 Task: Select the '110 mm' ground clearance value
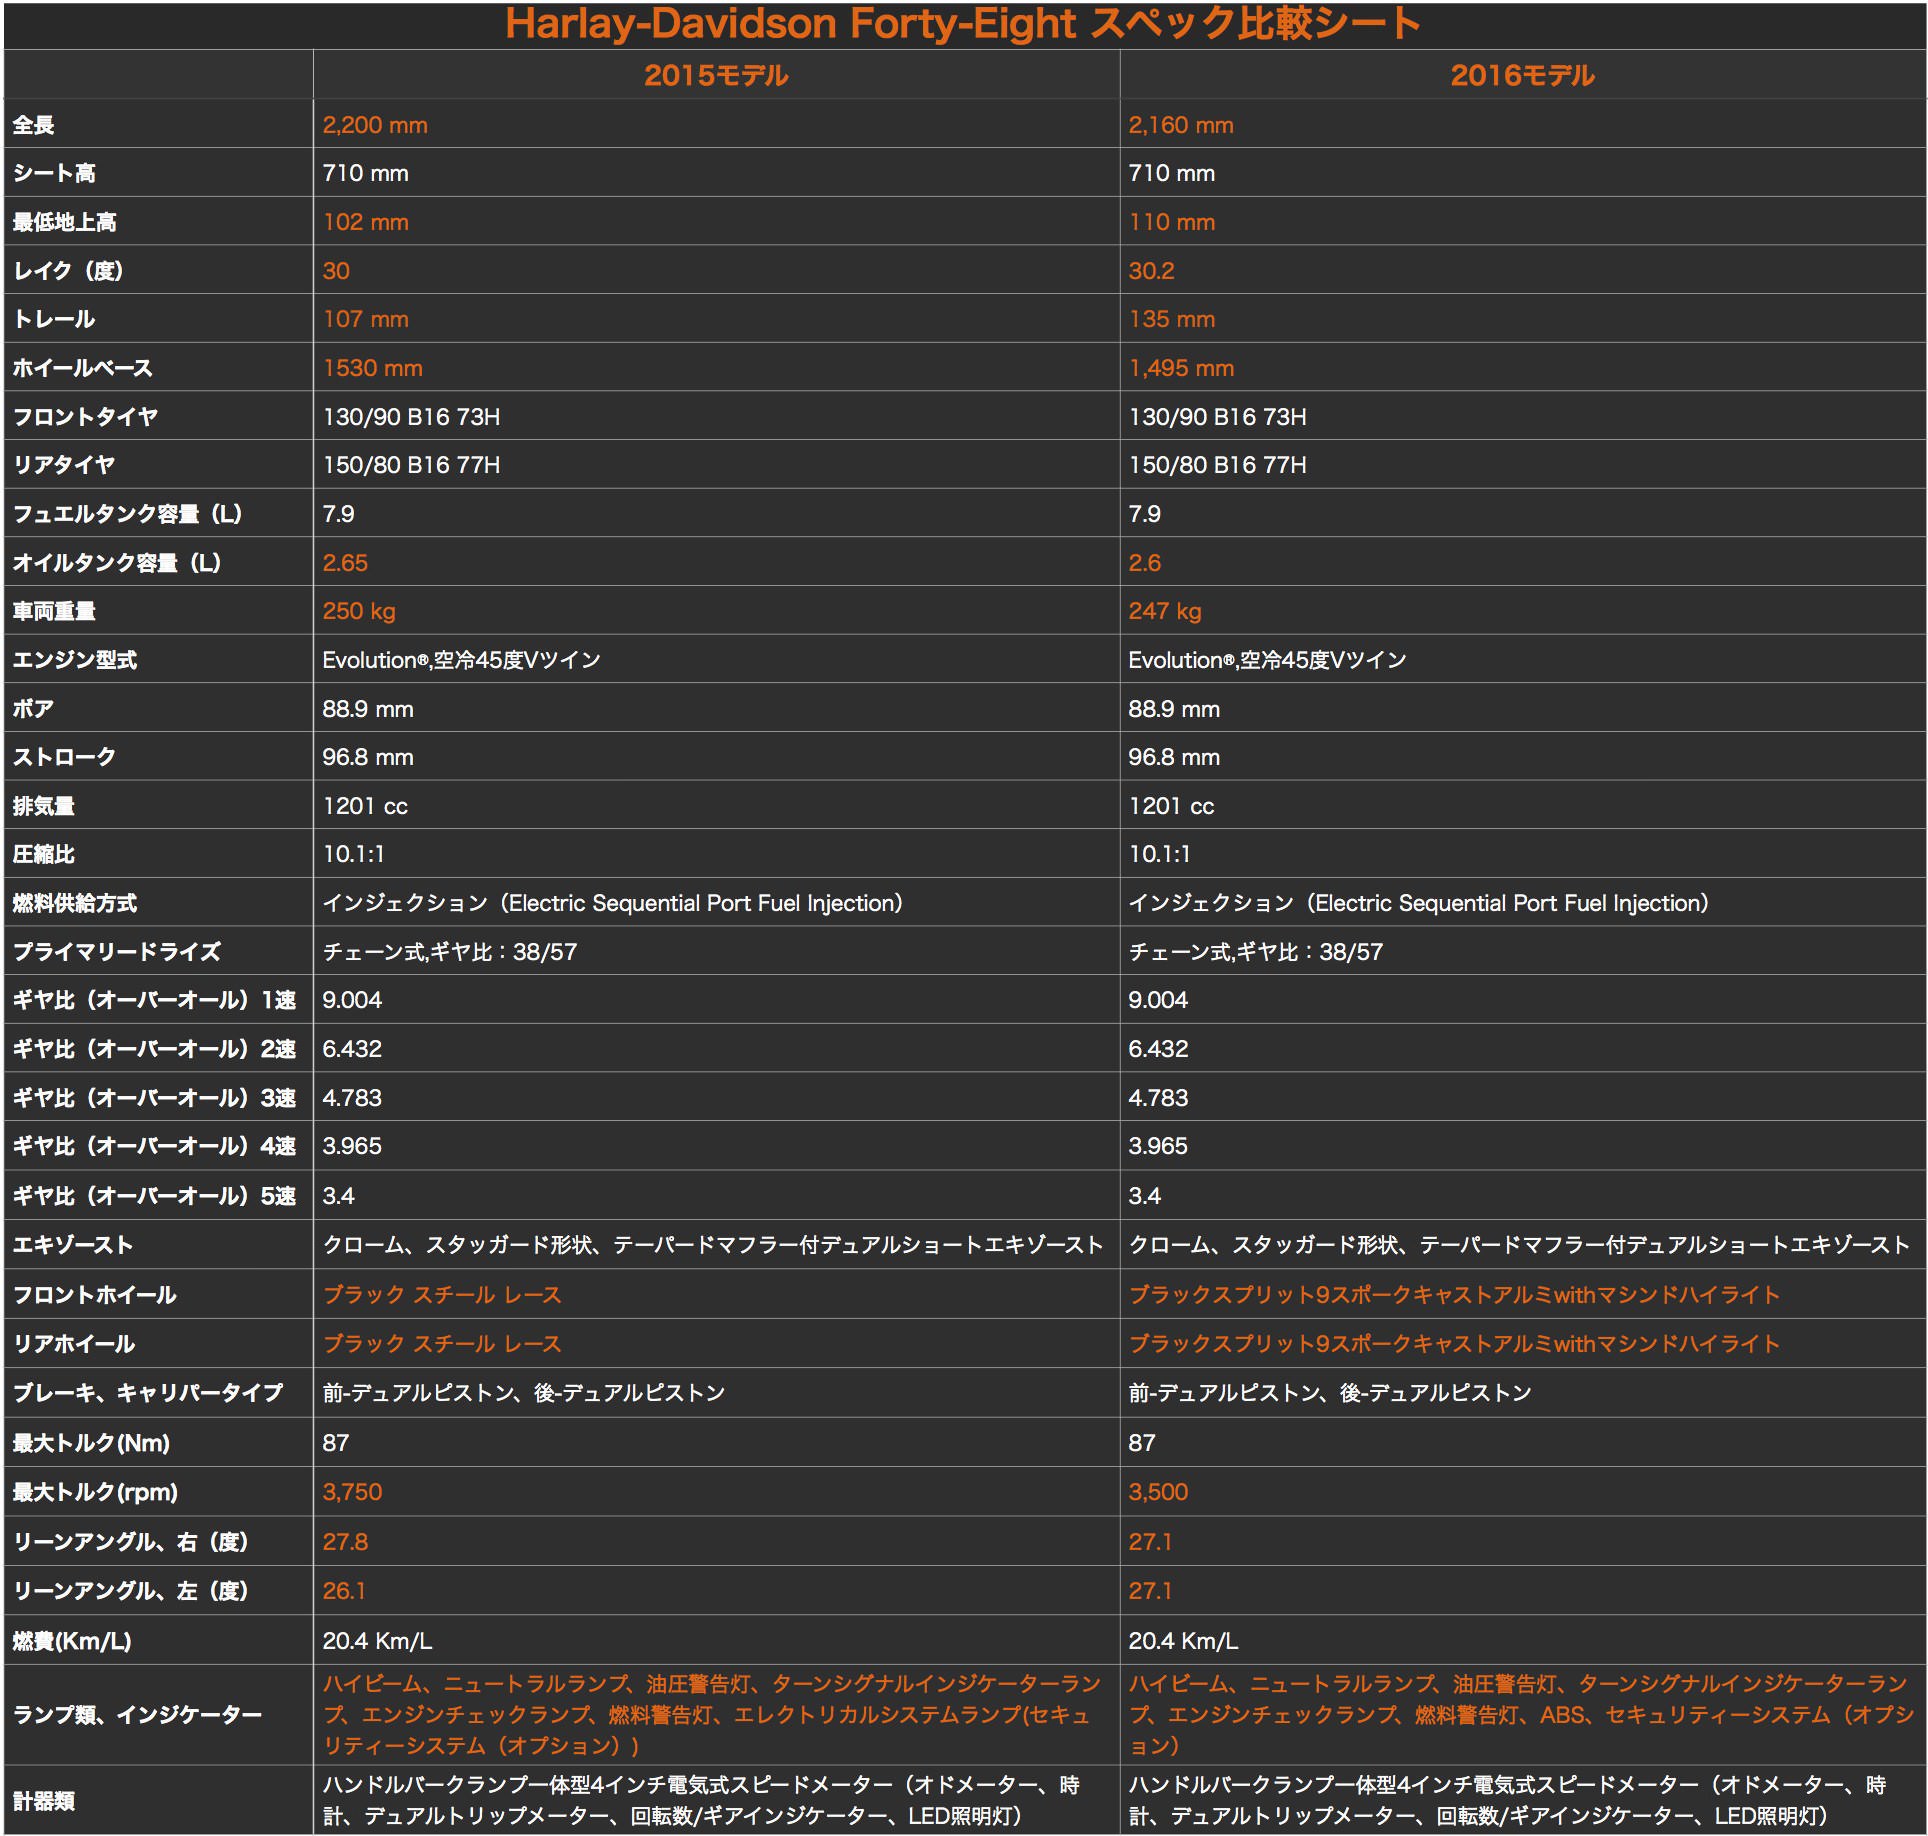(x=1172, y=222)
